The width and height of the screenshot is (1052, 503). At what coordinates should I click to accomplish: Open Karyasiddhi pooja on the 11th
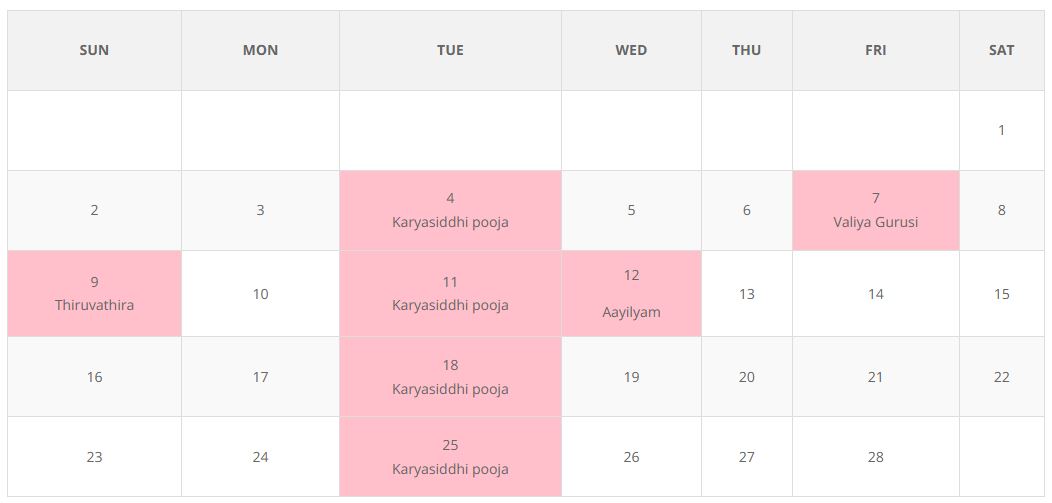tap(450, 305)
